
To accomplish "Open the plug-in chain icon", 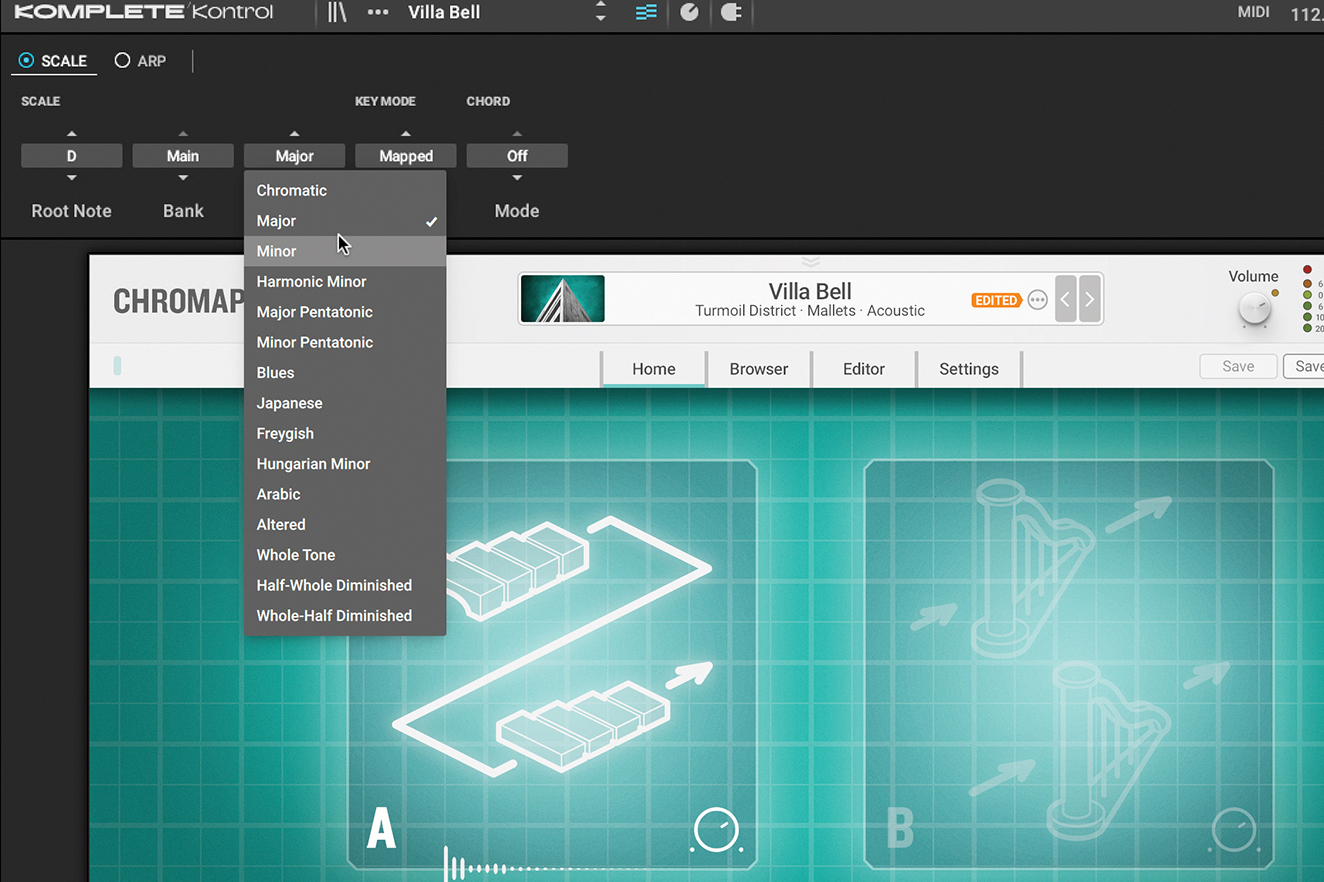I will (731, 12).
